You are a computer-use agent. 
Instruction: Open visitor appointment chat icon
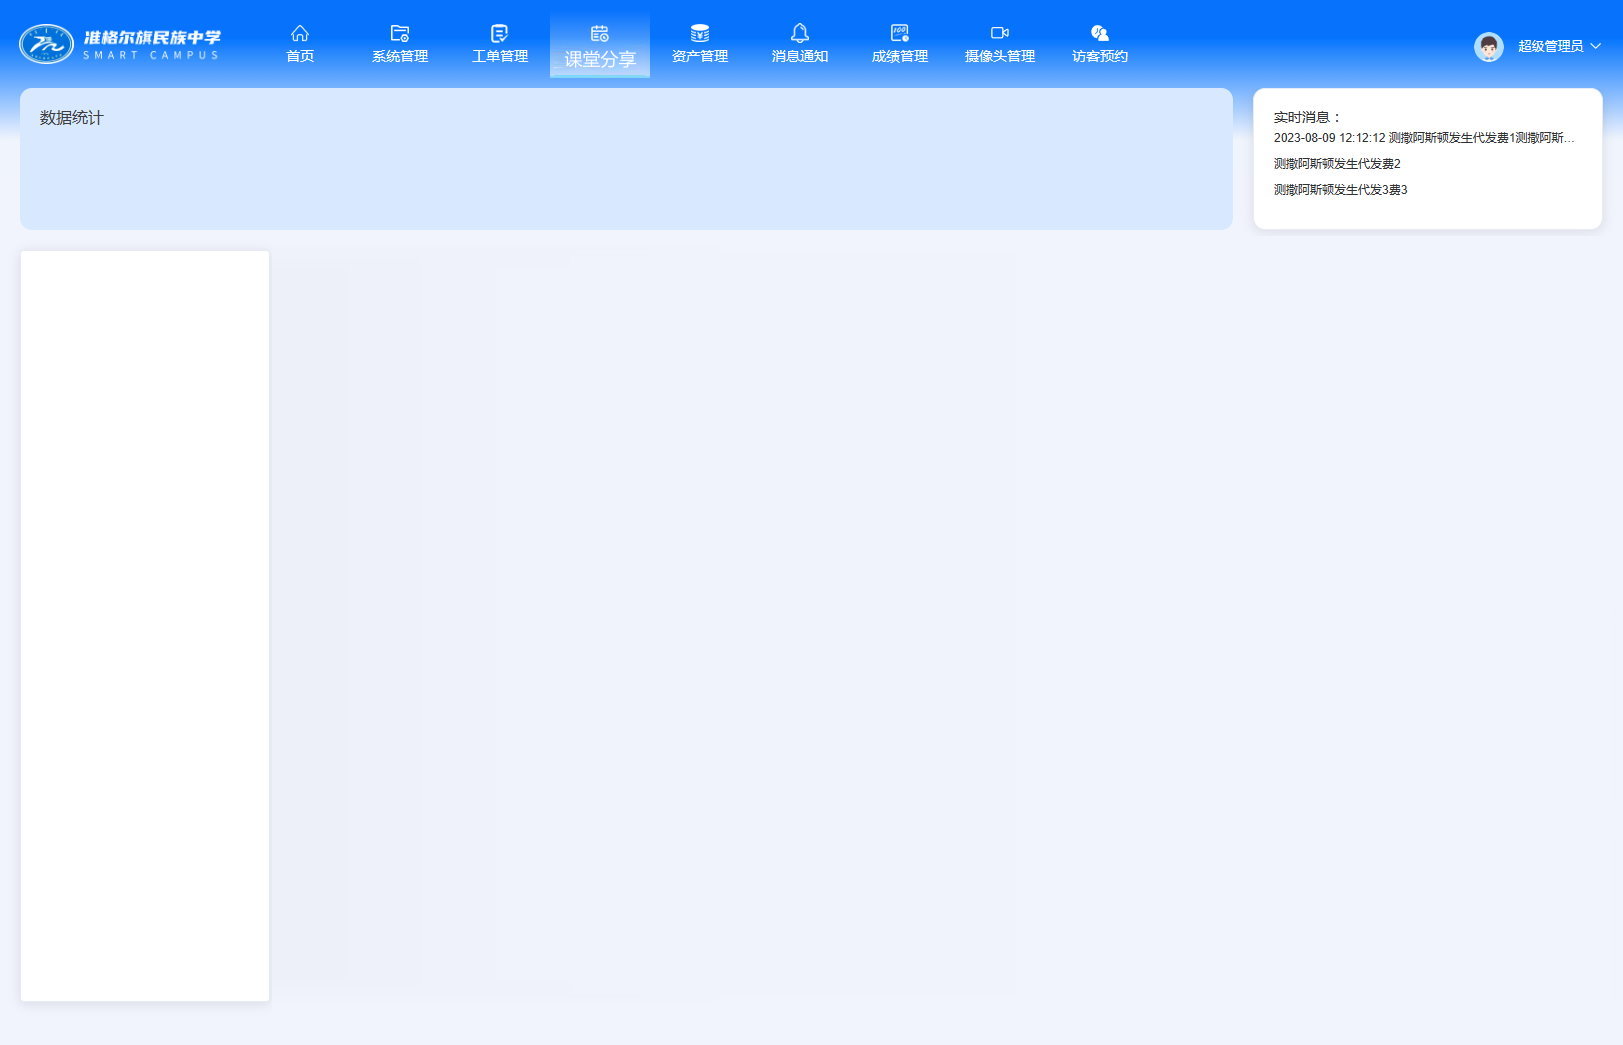click(x=1100, y=33)
